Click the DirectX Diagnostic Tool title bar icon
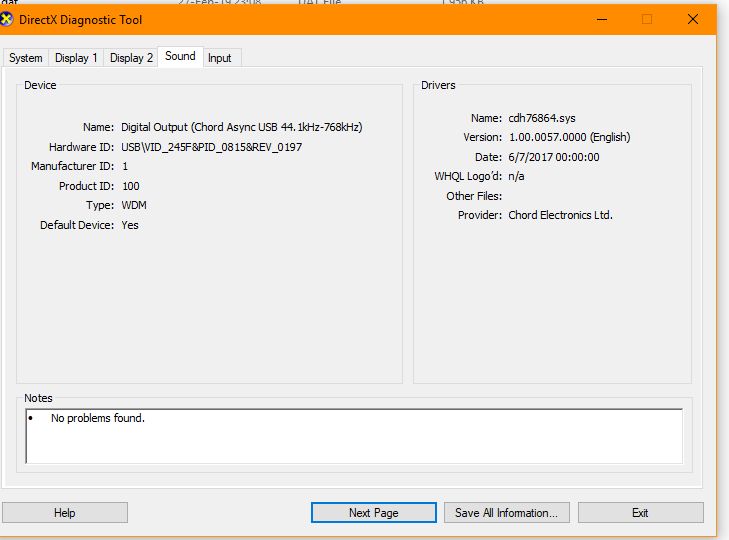The height and width of the screenshot is (540, 729). (x=9, y=19)
